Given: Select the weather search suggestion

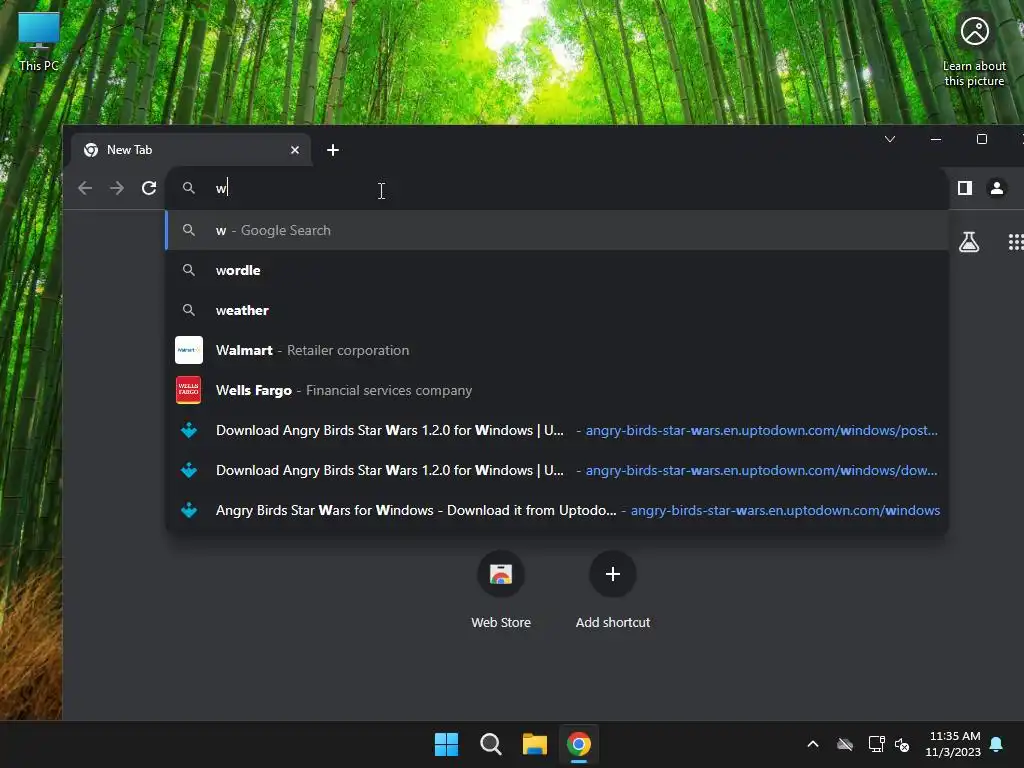Looking at the screenshot, I should coord(557,310).
